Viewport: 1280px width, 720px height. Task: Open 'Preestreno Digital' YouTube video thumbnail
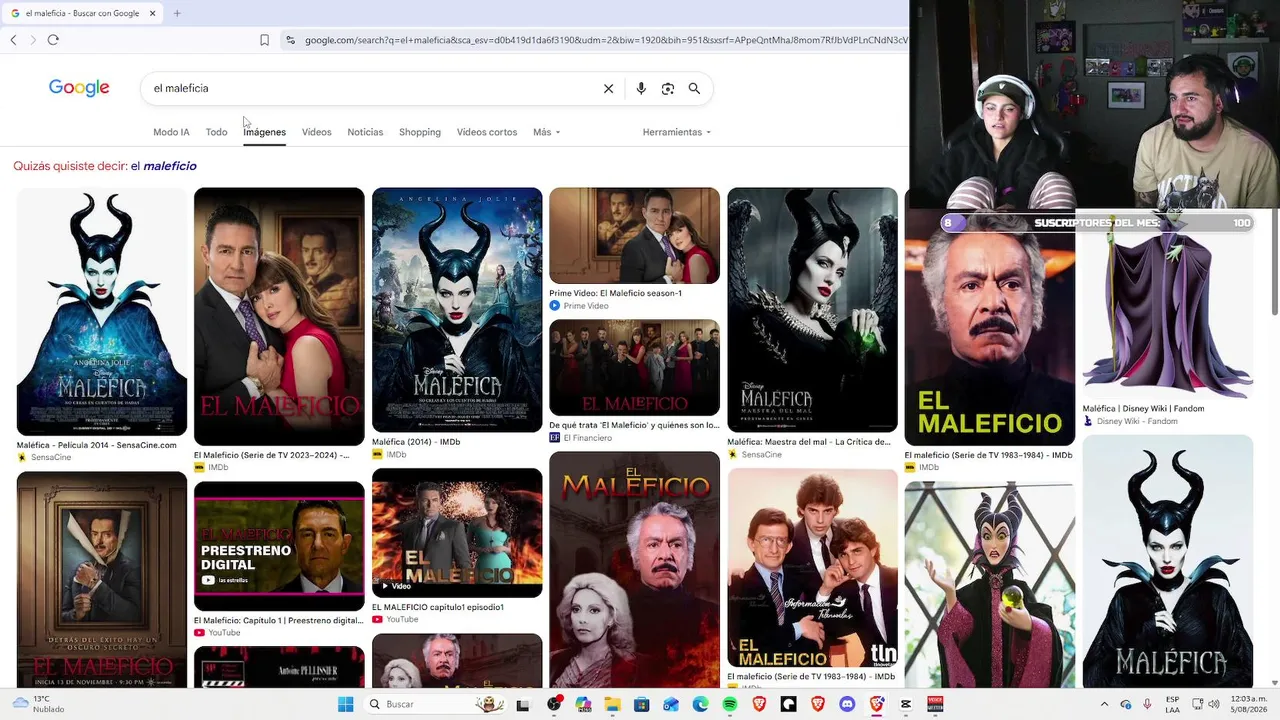coord(279,546)
